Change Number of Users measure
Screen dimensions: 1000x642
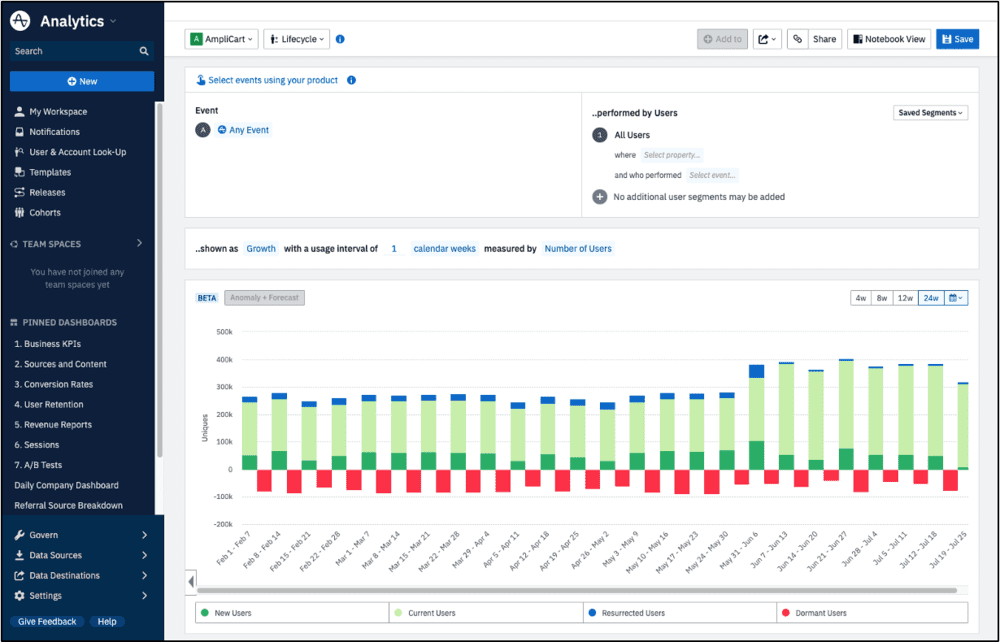pyautogui.click(x=578, y=249)
